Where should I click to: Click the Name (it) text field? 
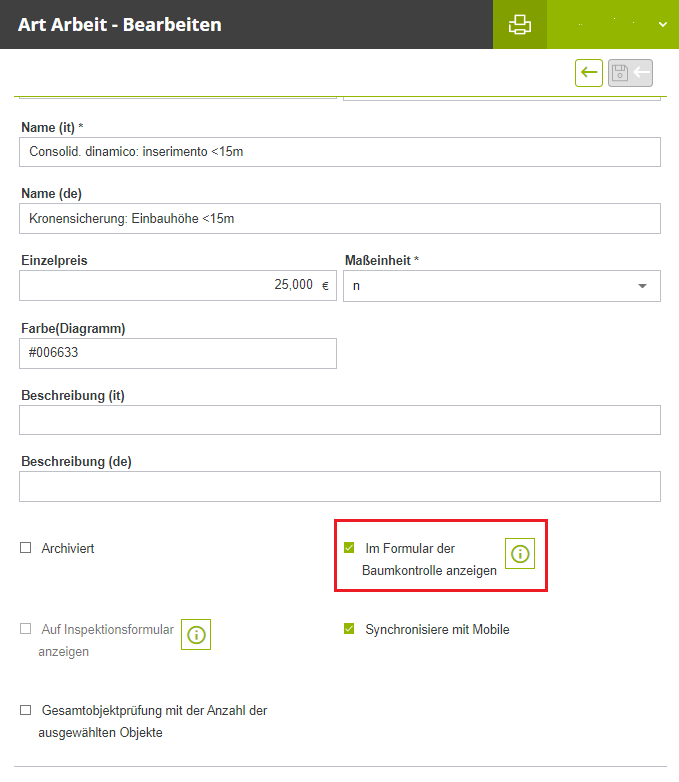tap(340, 151)
